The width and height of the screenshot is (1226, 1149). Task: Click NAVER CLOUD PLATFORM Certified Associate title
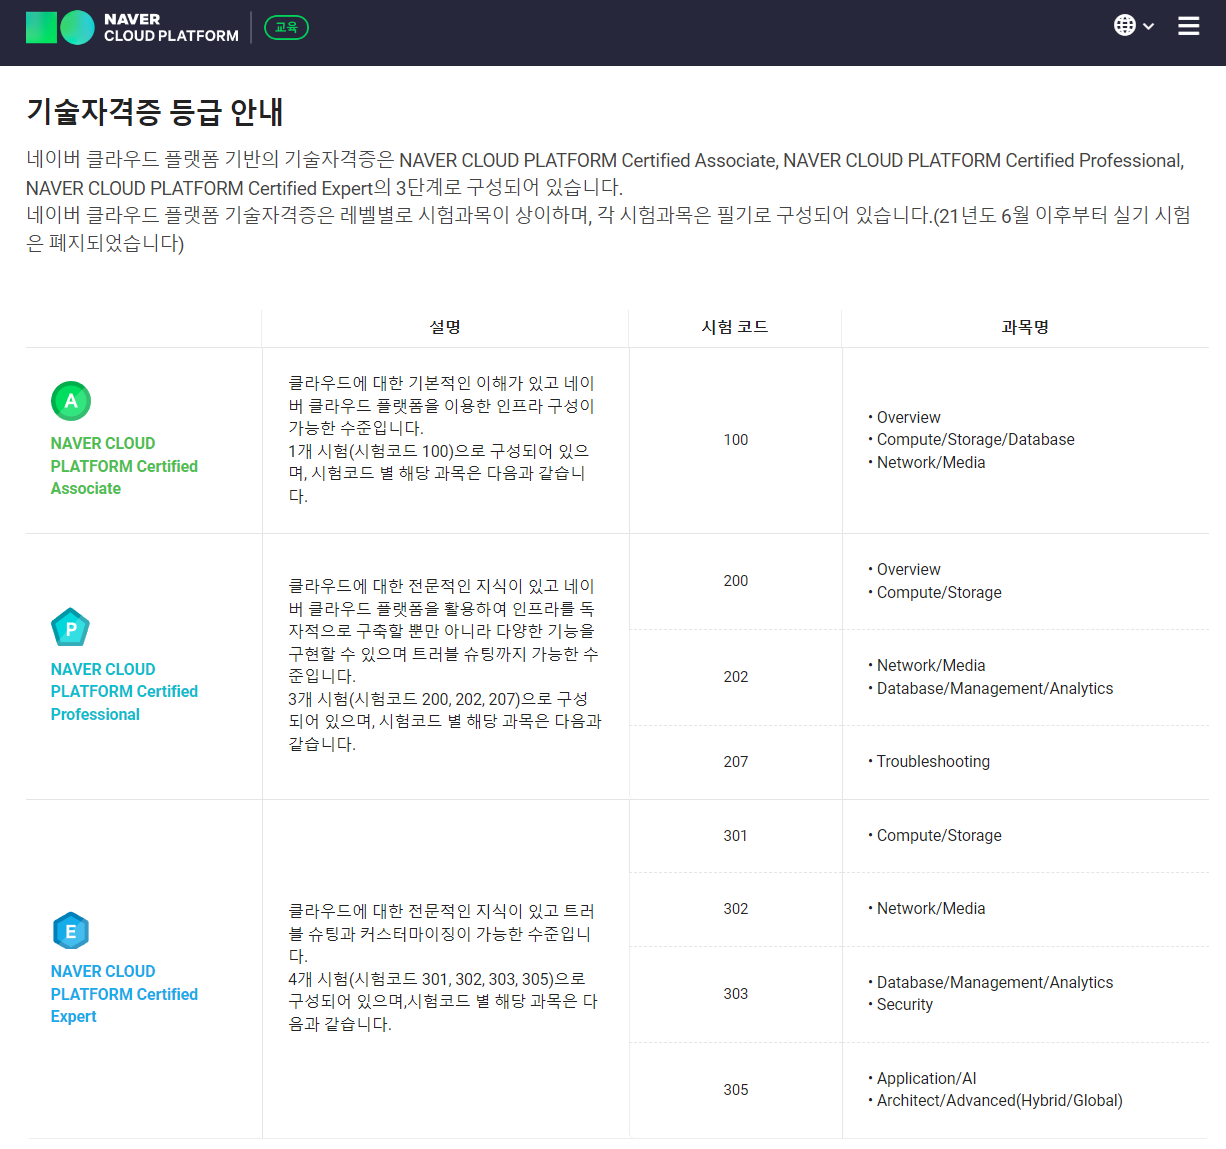point(124,466)
